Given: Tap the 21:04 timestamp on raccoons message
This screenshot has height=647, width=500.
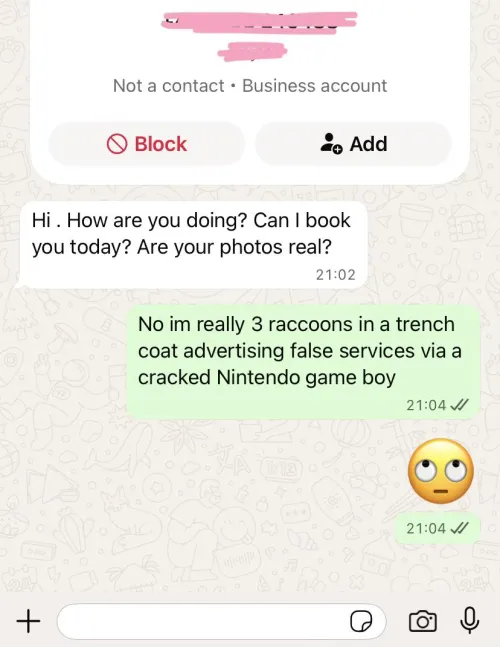Looking at the screenshot, I should click(x=426, y=405).
